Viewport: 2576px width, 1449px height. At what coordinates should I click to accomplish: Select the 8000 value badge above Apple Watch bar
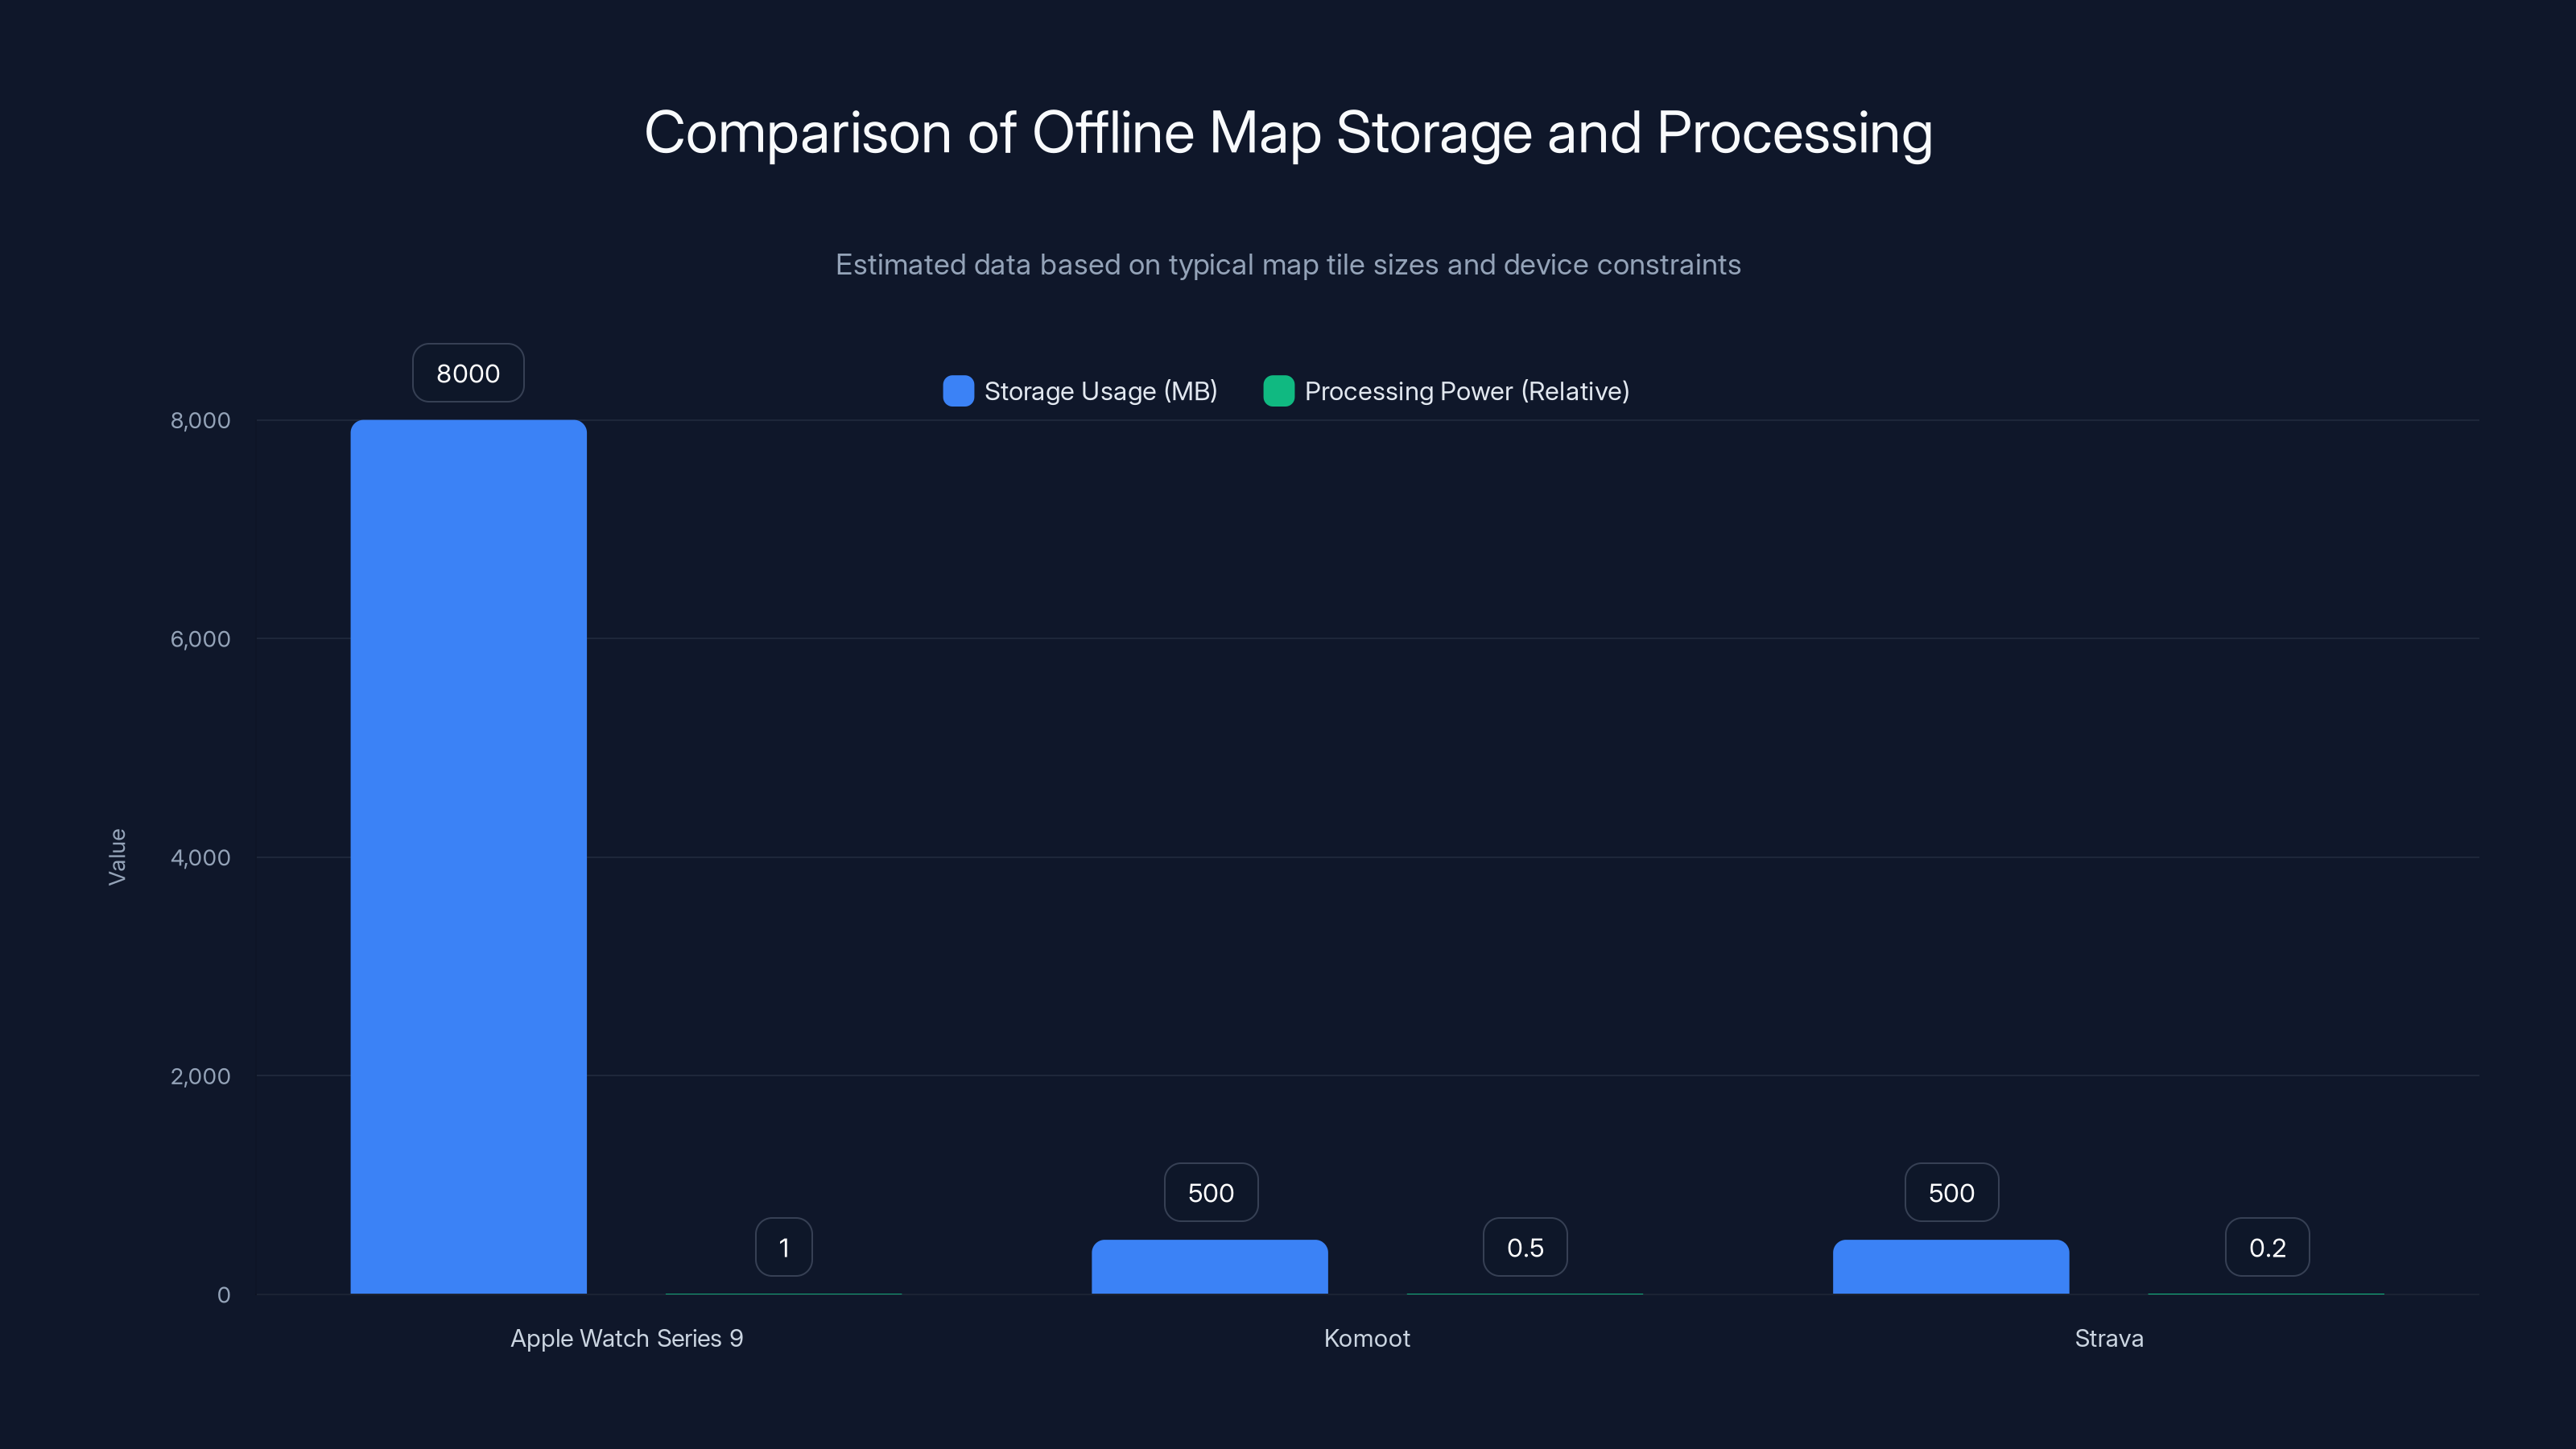(x=467, y=372)
